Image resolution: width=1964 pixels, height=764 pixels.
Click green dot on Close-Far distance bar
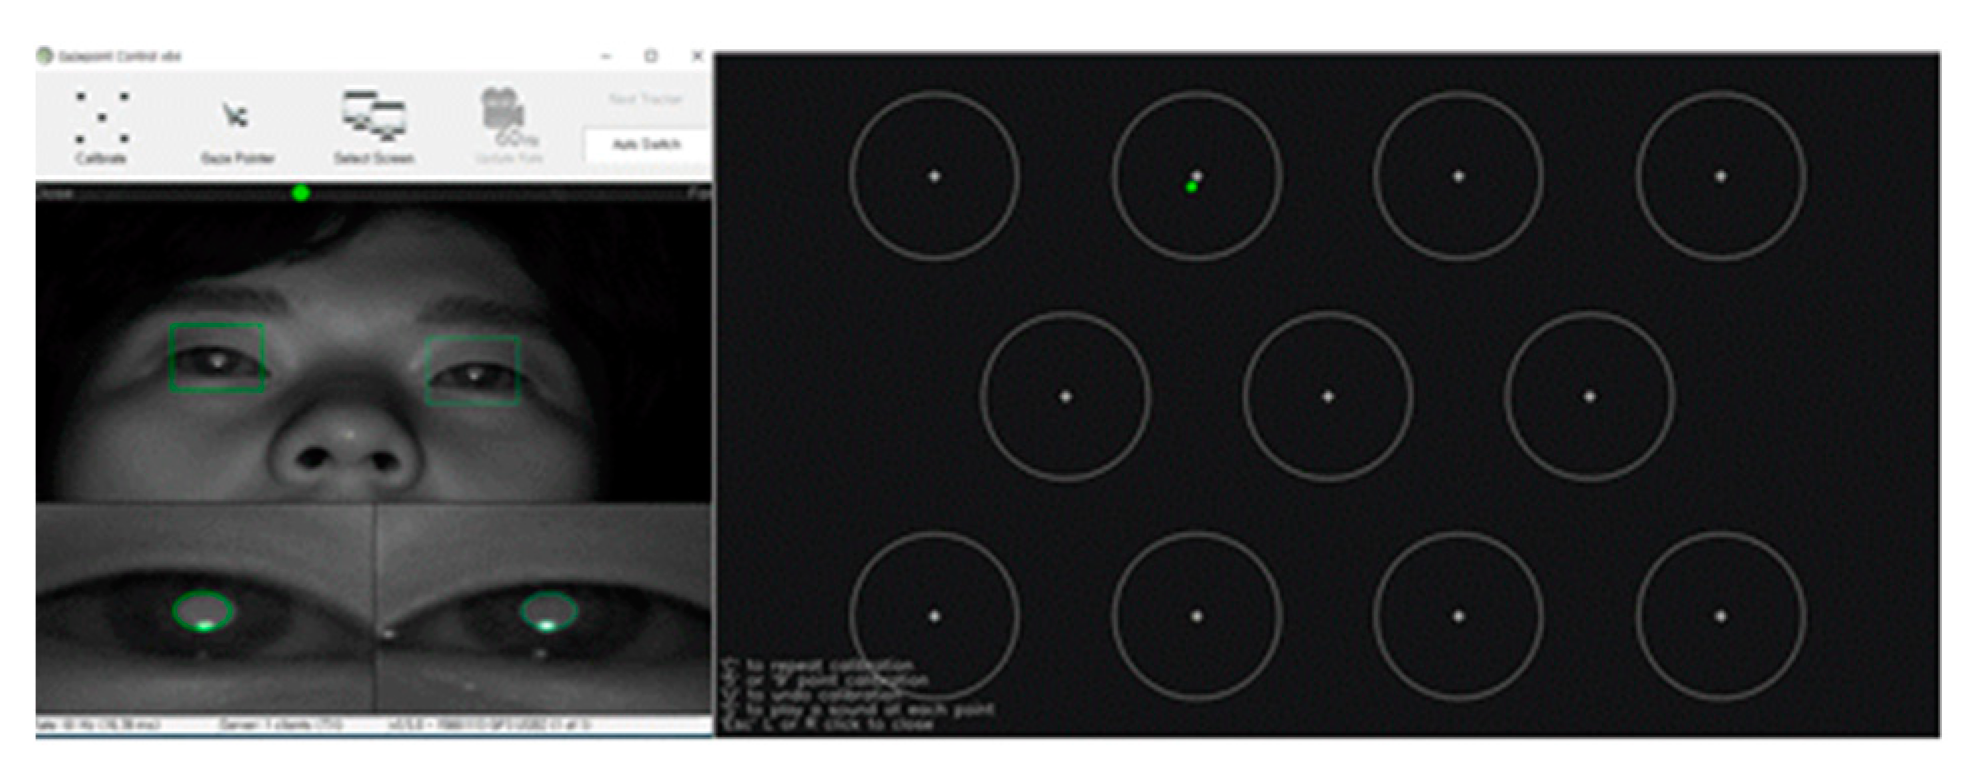pos(300,193)
